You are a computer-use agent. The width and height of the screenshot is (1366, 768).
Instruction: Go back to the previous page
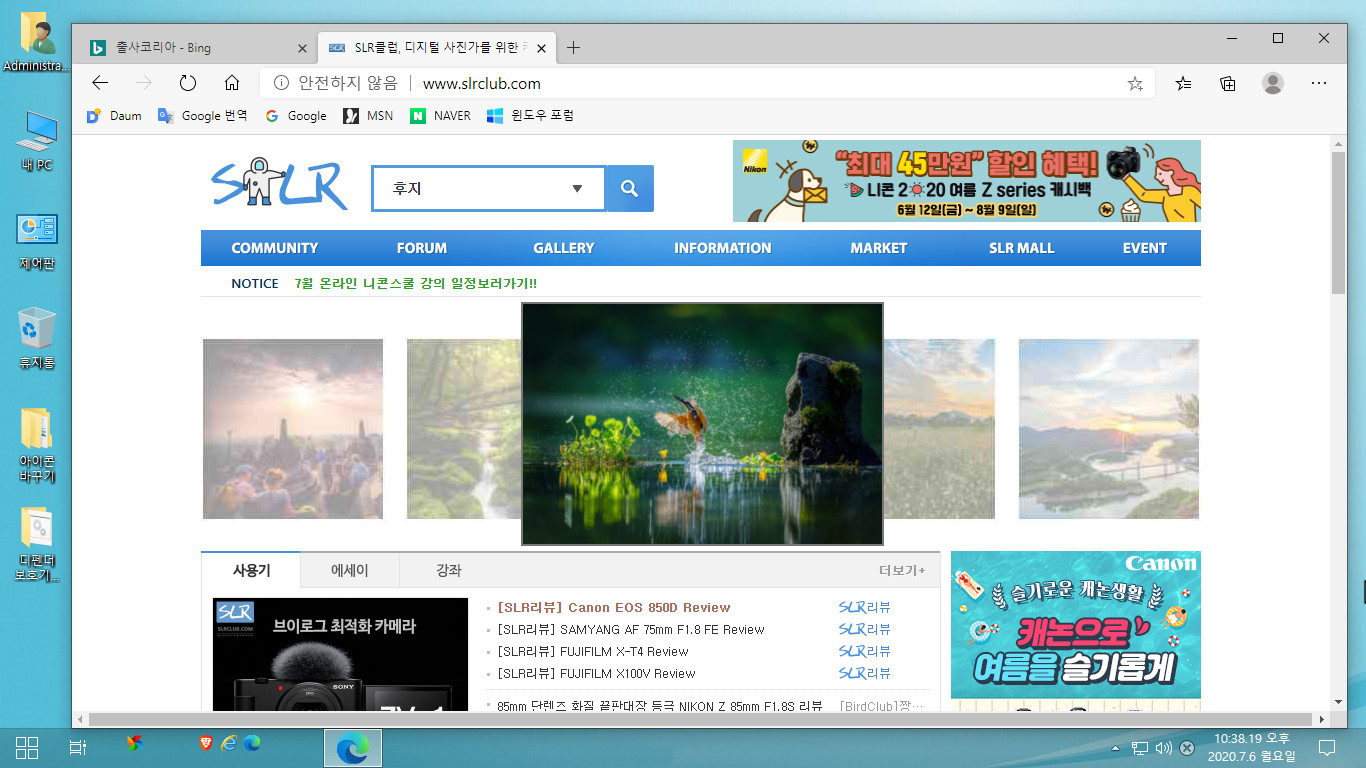[100, 83]
